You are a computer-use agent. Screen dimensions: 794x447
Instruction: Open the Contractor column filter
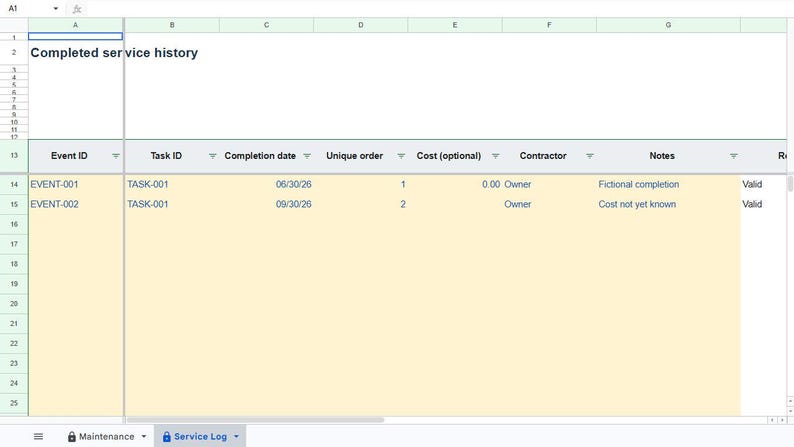click(589, 156)
